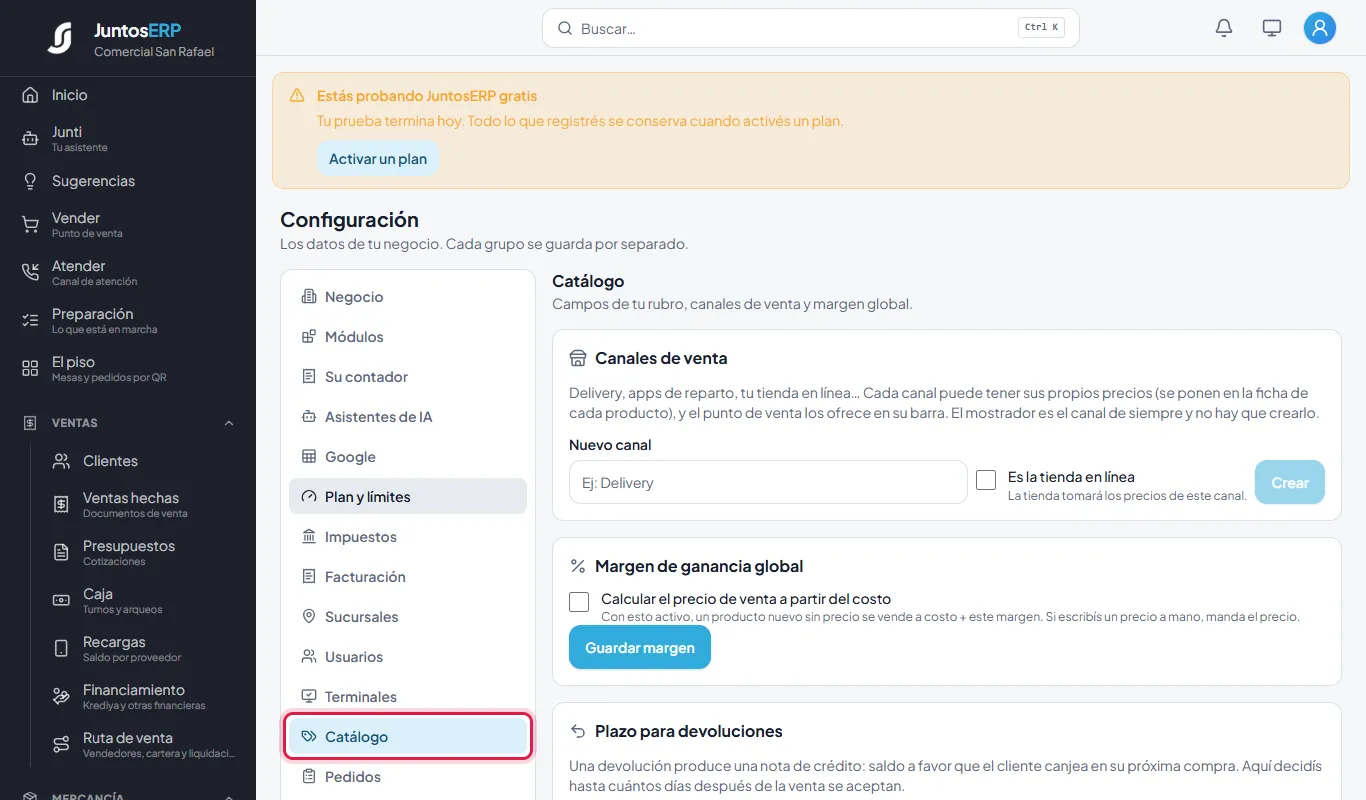The height and width of the screenshot is (800, 1366).
Task: Enable 'Calcular el precio de venta' checkbox
Action: pos(579,602)
